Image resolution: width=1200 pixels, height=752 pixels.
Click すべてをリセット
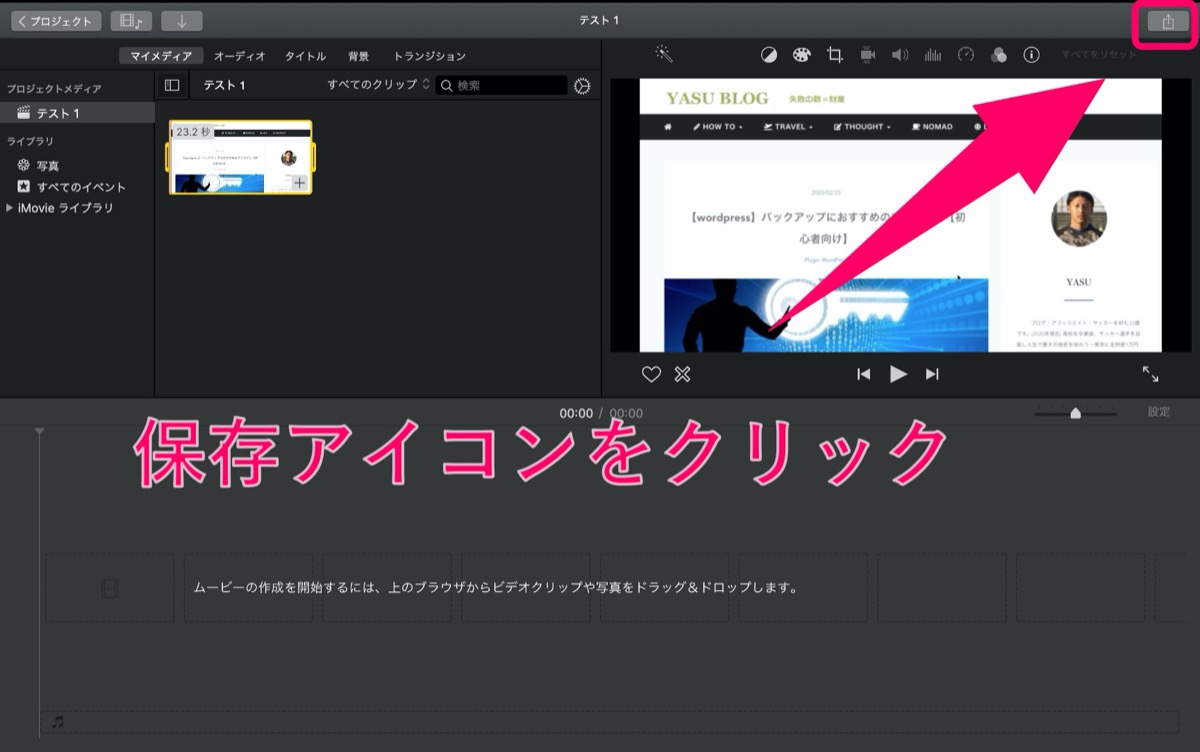point(1098,55)
